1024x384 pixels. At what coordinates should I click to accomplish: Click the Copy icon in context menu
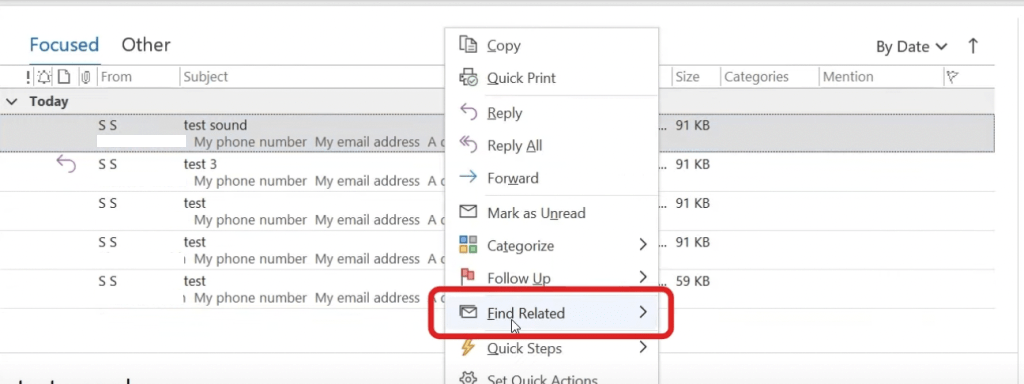click(468, 44)
